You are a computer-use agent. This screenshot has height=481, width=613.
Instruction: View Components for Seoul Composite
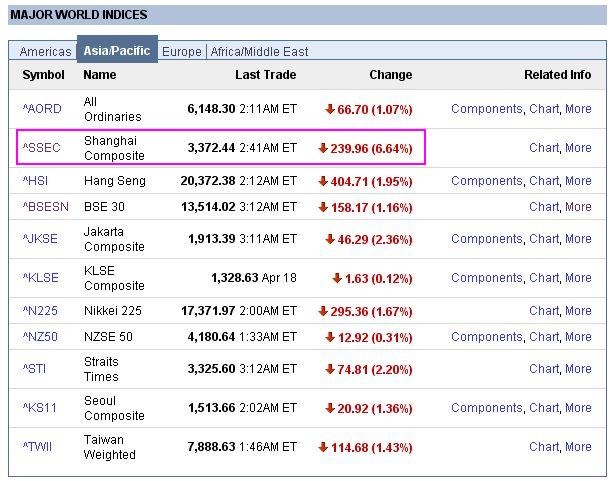pos(486,408)
